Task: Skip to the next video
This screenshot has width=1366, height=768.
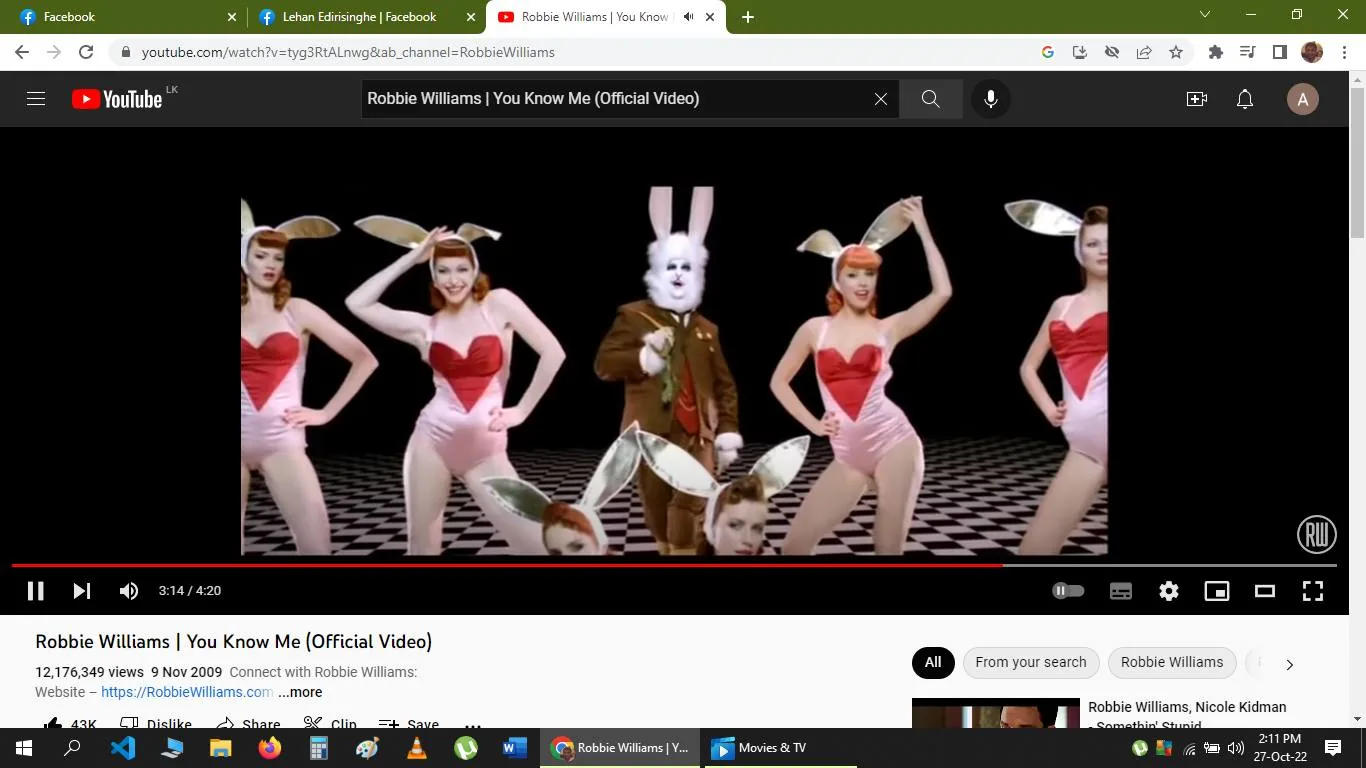Action: click(81, 591)
